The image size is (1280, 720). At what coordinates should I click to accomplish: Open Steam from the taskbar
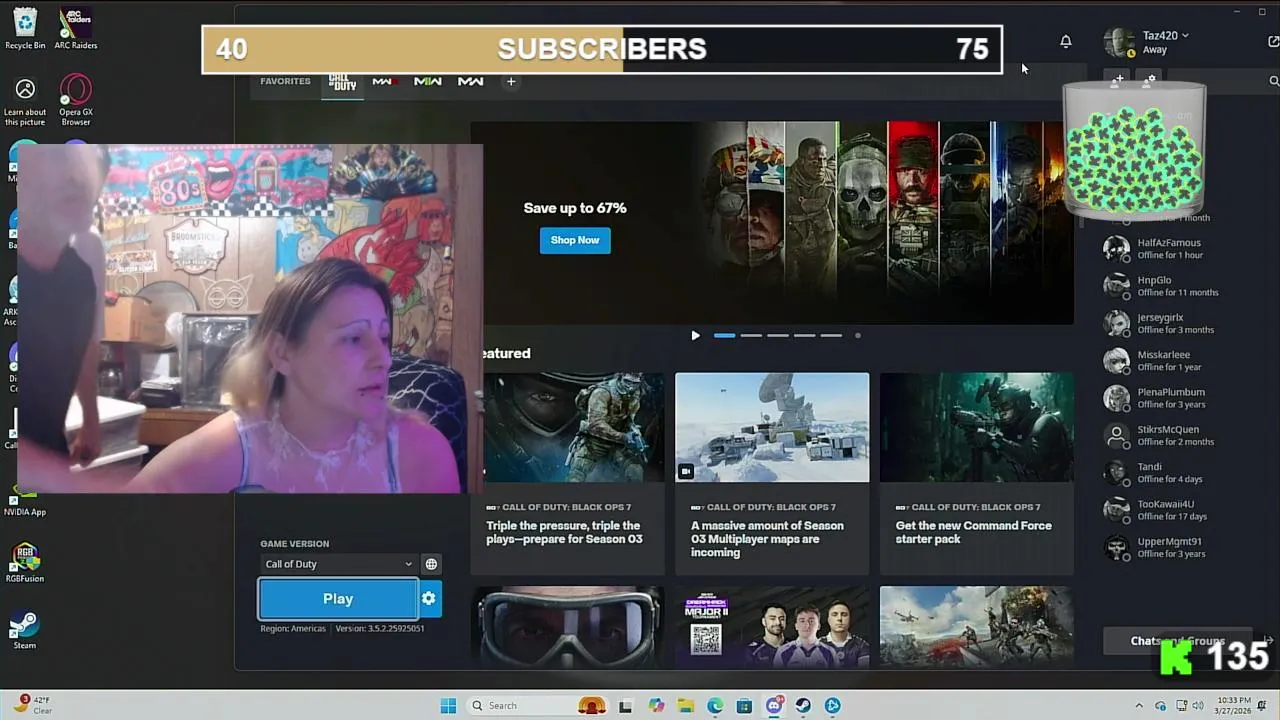803,706
